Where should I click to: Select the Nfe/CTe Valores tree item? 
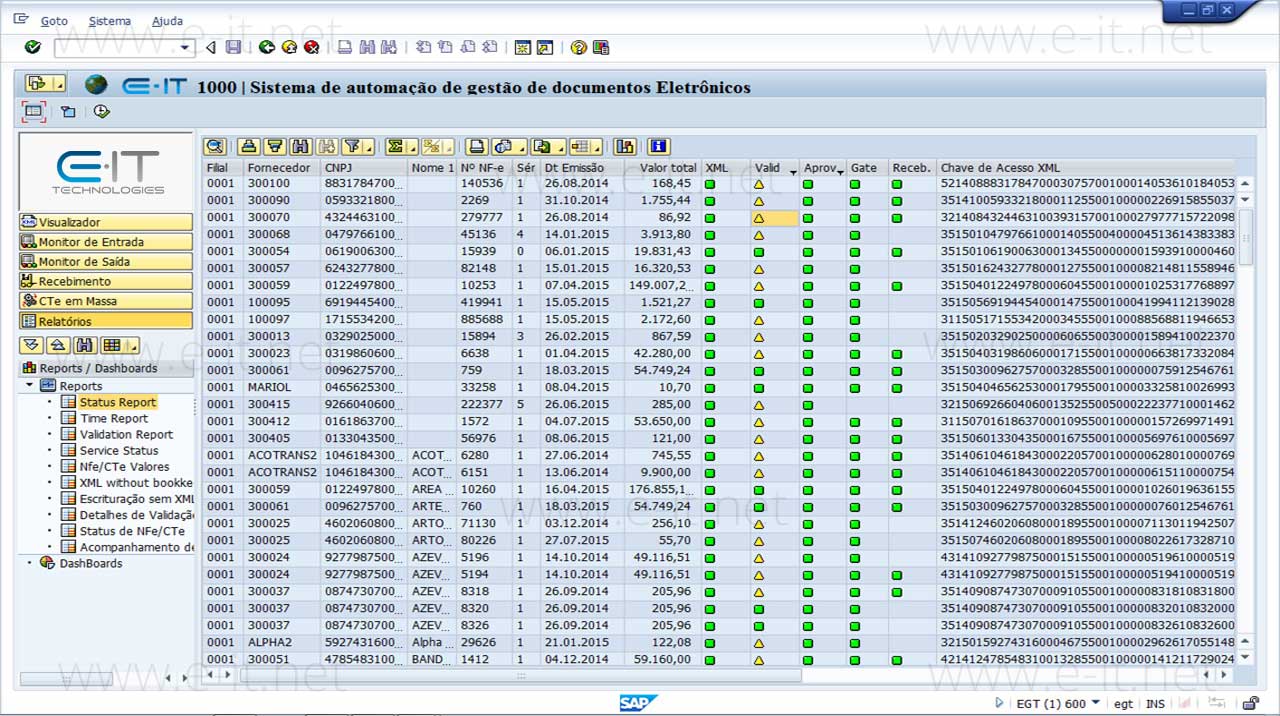[x=125, y=466]
